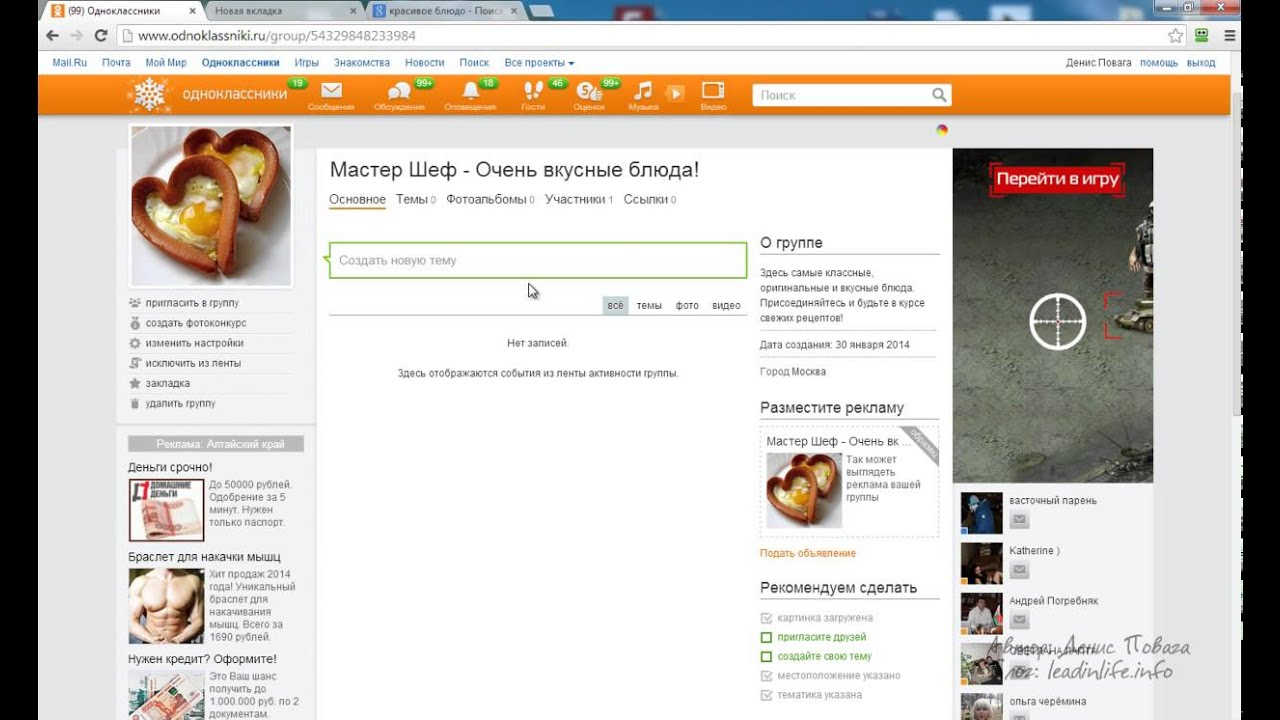Select the Основное tab
The height and width of the screenshot is (720, 1280).
tap(357, 199)
